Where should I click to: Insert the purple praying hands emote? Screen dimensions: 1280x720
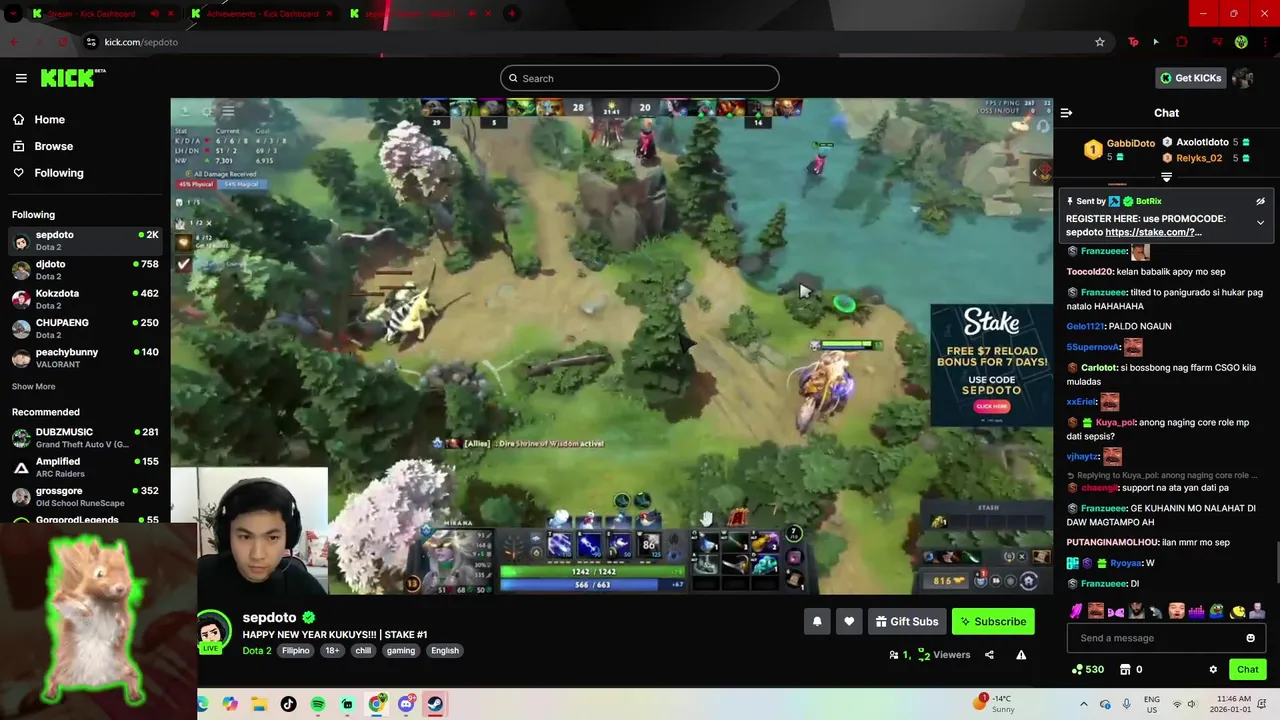tap(1076, 611)
